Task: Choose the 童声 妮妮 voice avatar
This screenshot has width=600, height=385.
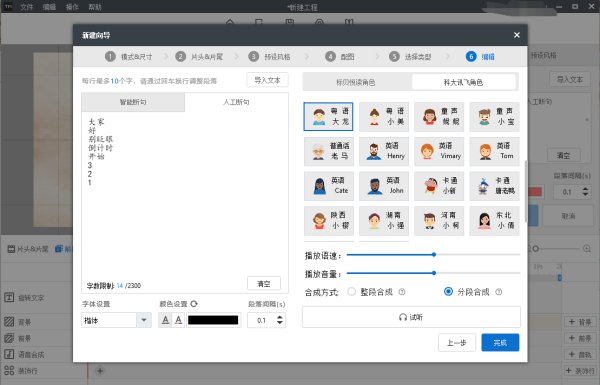Action: tap(439, 116)
